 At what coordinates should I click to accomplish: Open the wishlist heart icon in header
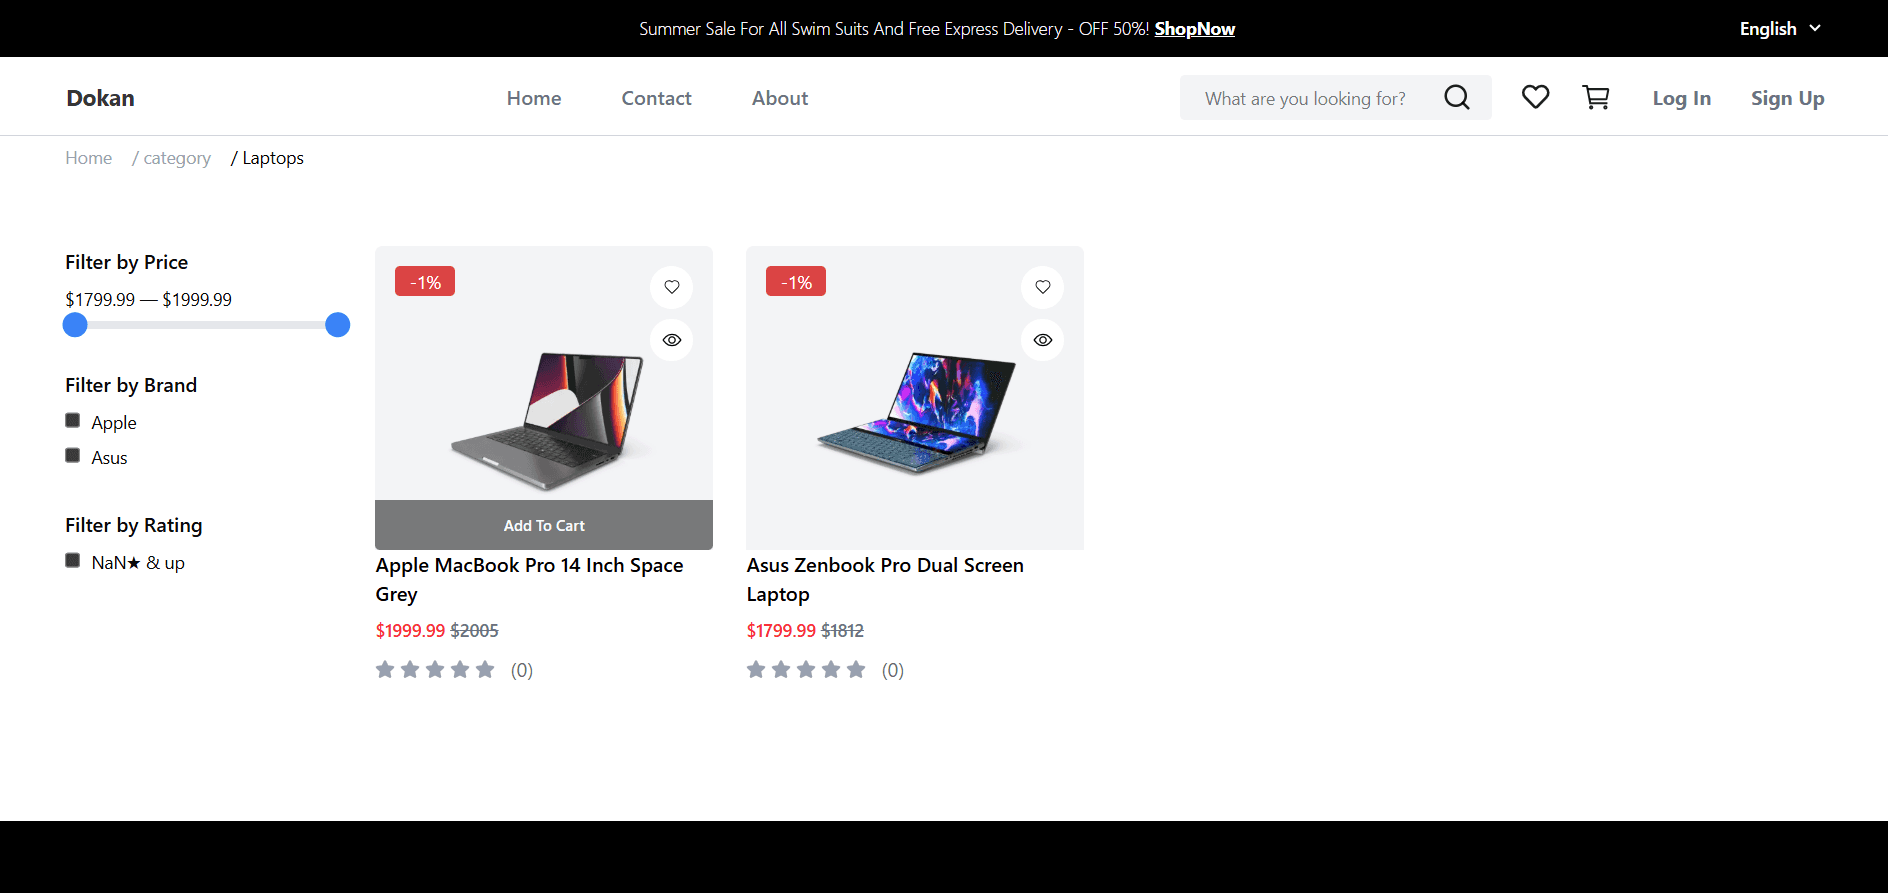1535,97
